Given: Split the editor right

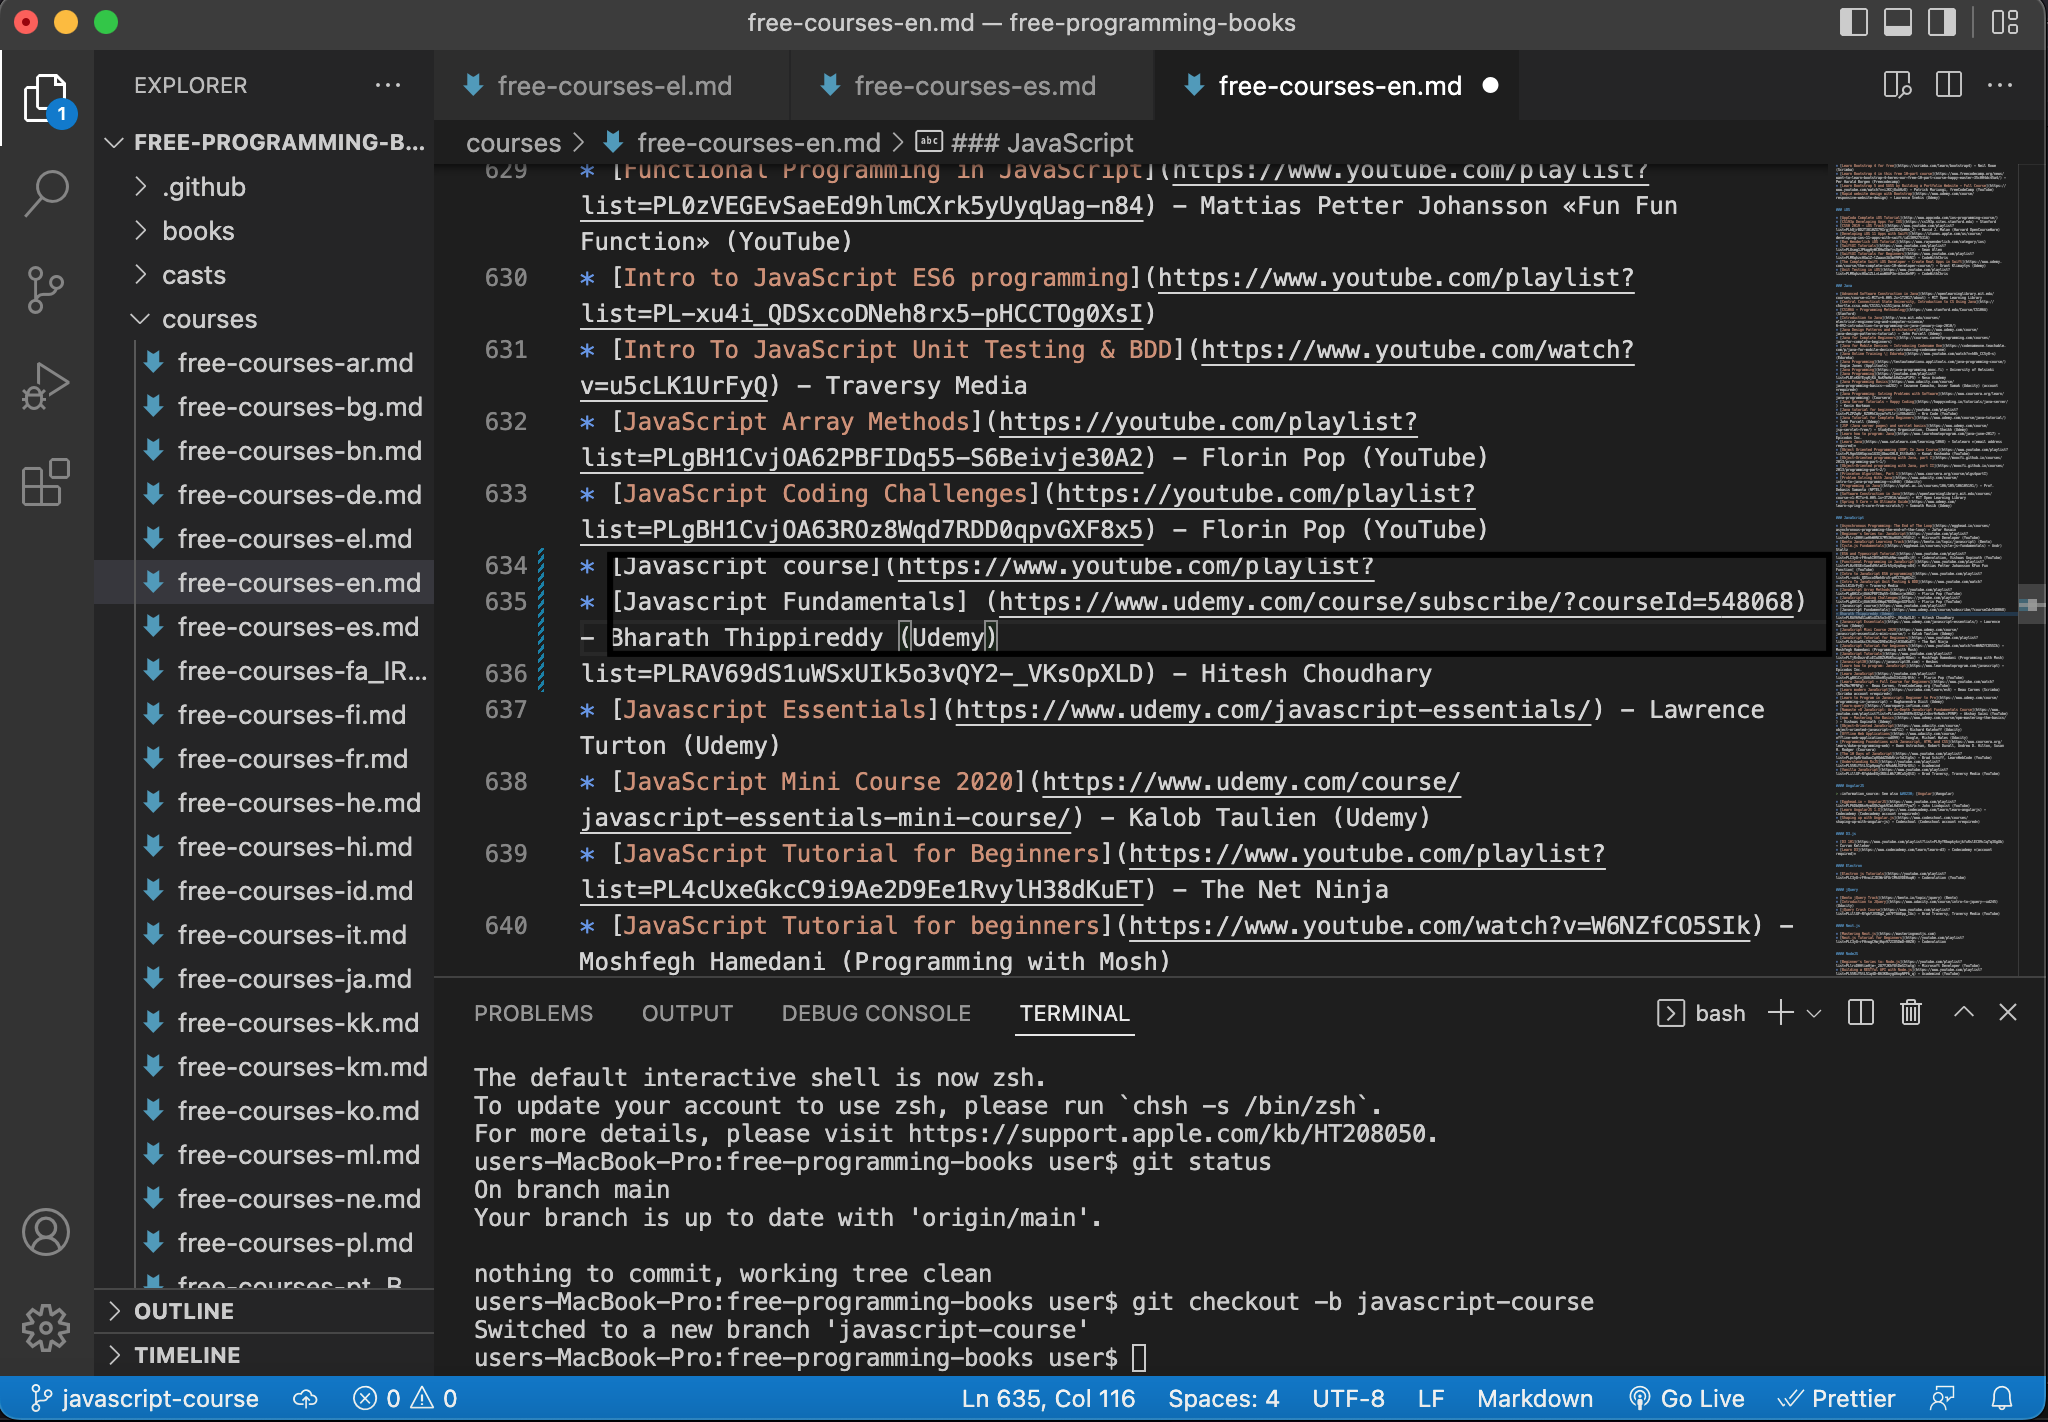Looking at the screenshot, I should (1949, 85).
